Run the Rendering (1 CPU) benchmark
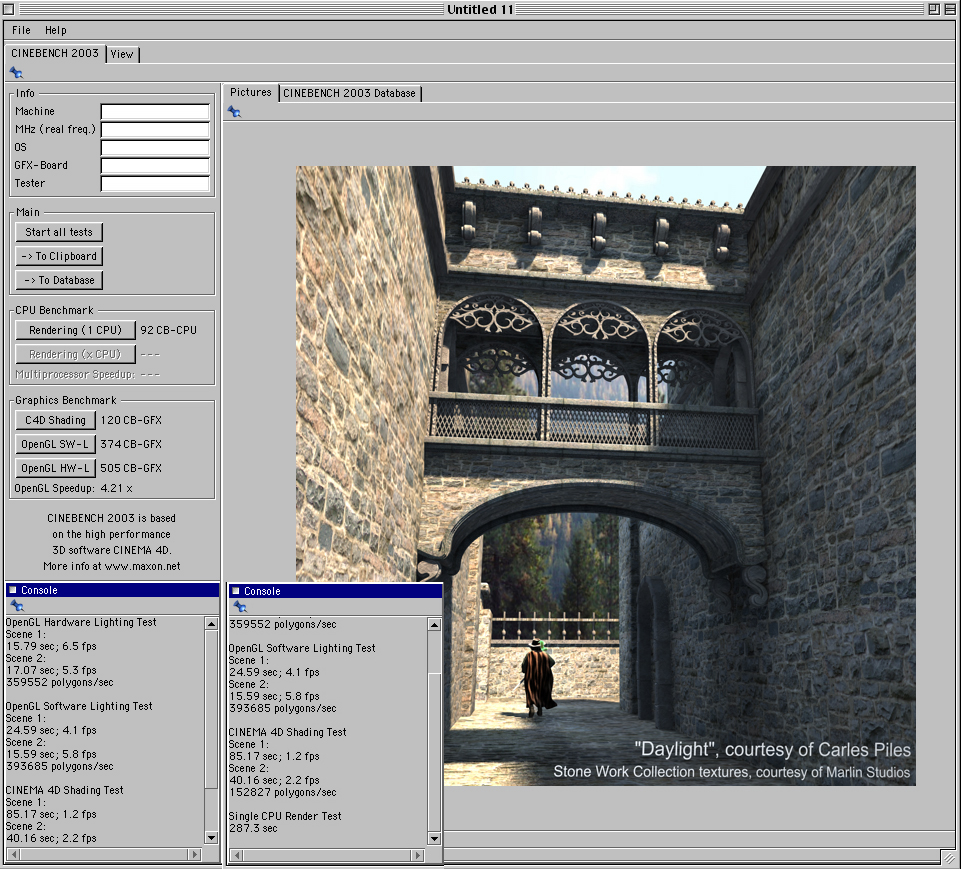The image size is (961, 869). [x=75, y=330]
